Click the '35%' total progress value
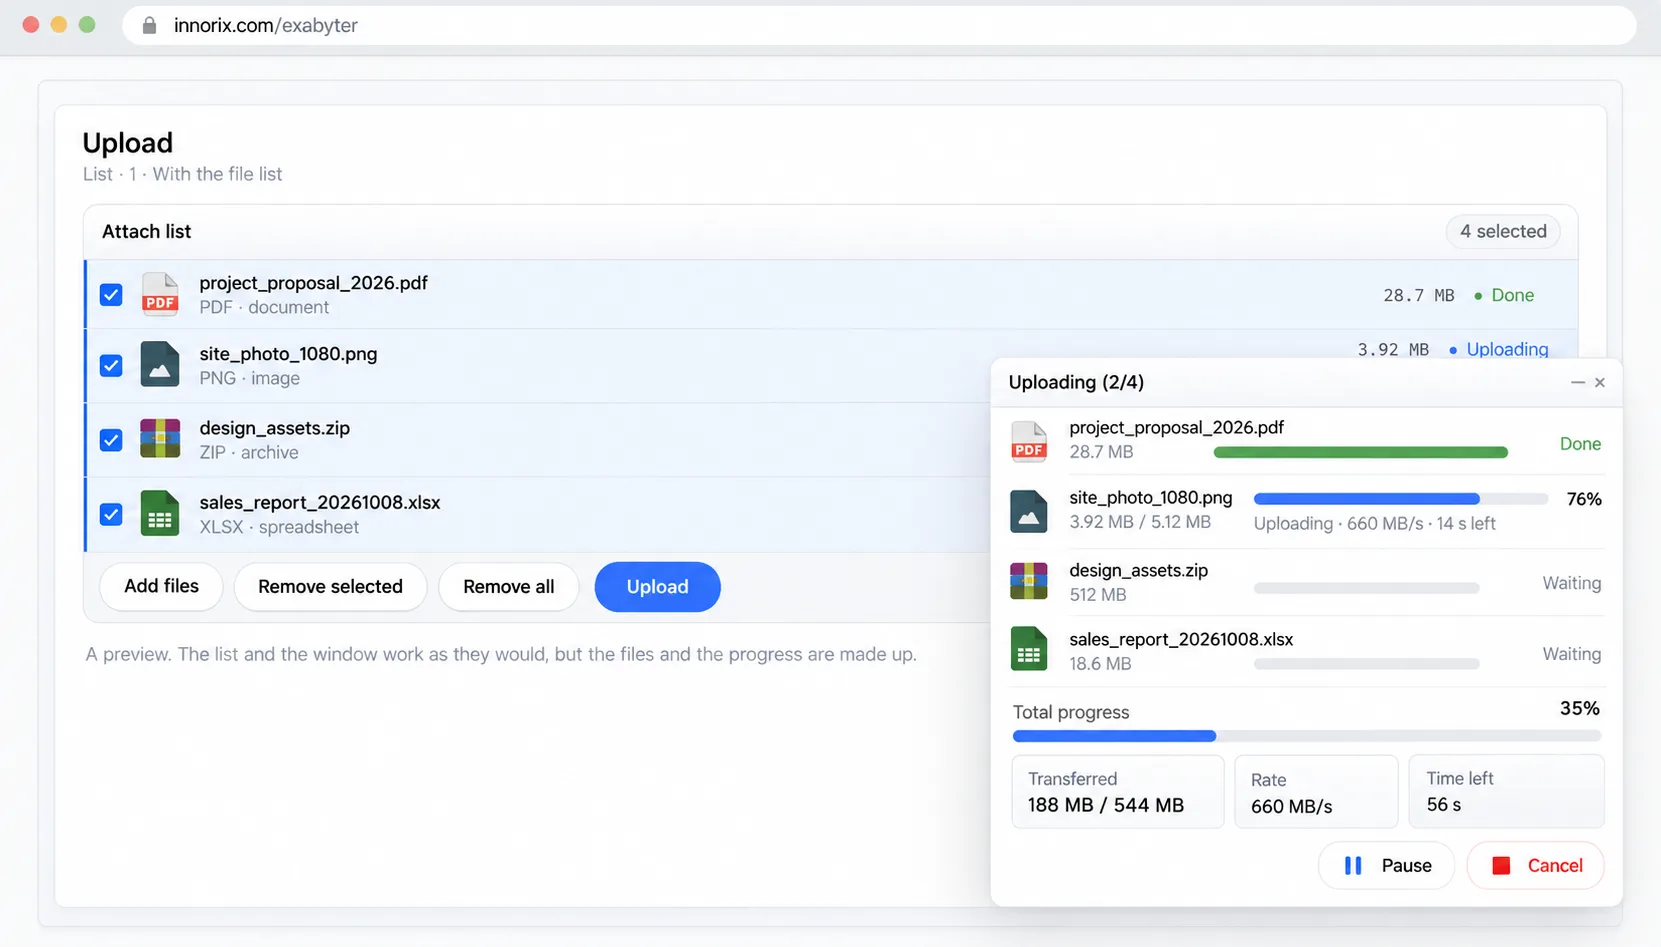The height and width of the screenshot is (947, 1661). click(1580, 708)
